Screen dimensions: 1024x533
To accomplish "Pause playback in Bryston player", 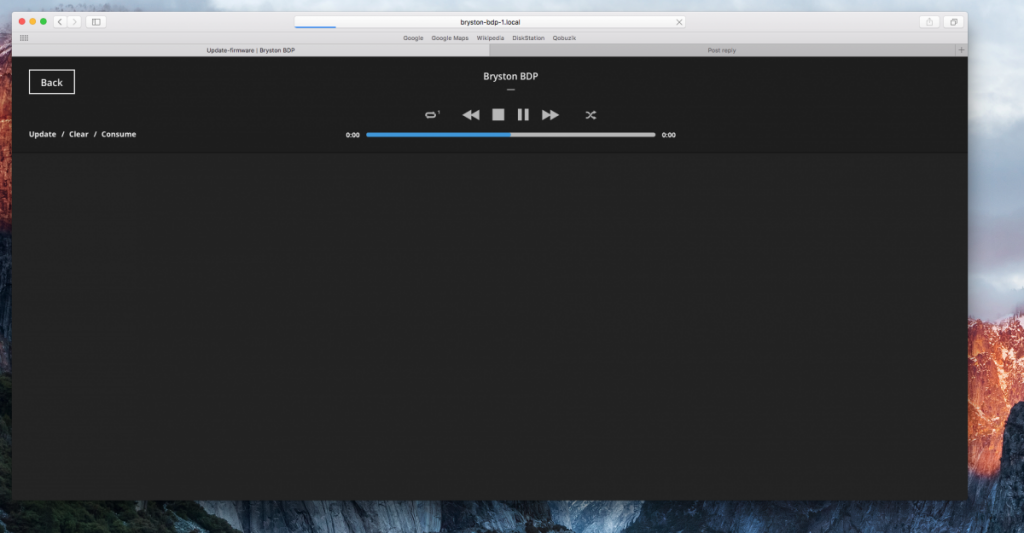I will 523,115.
